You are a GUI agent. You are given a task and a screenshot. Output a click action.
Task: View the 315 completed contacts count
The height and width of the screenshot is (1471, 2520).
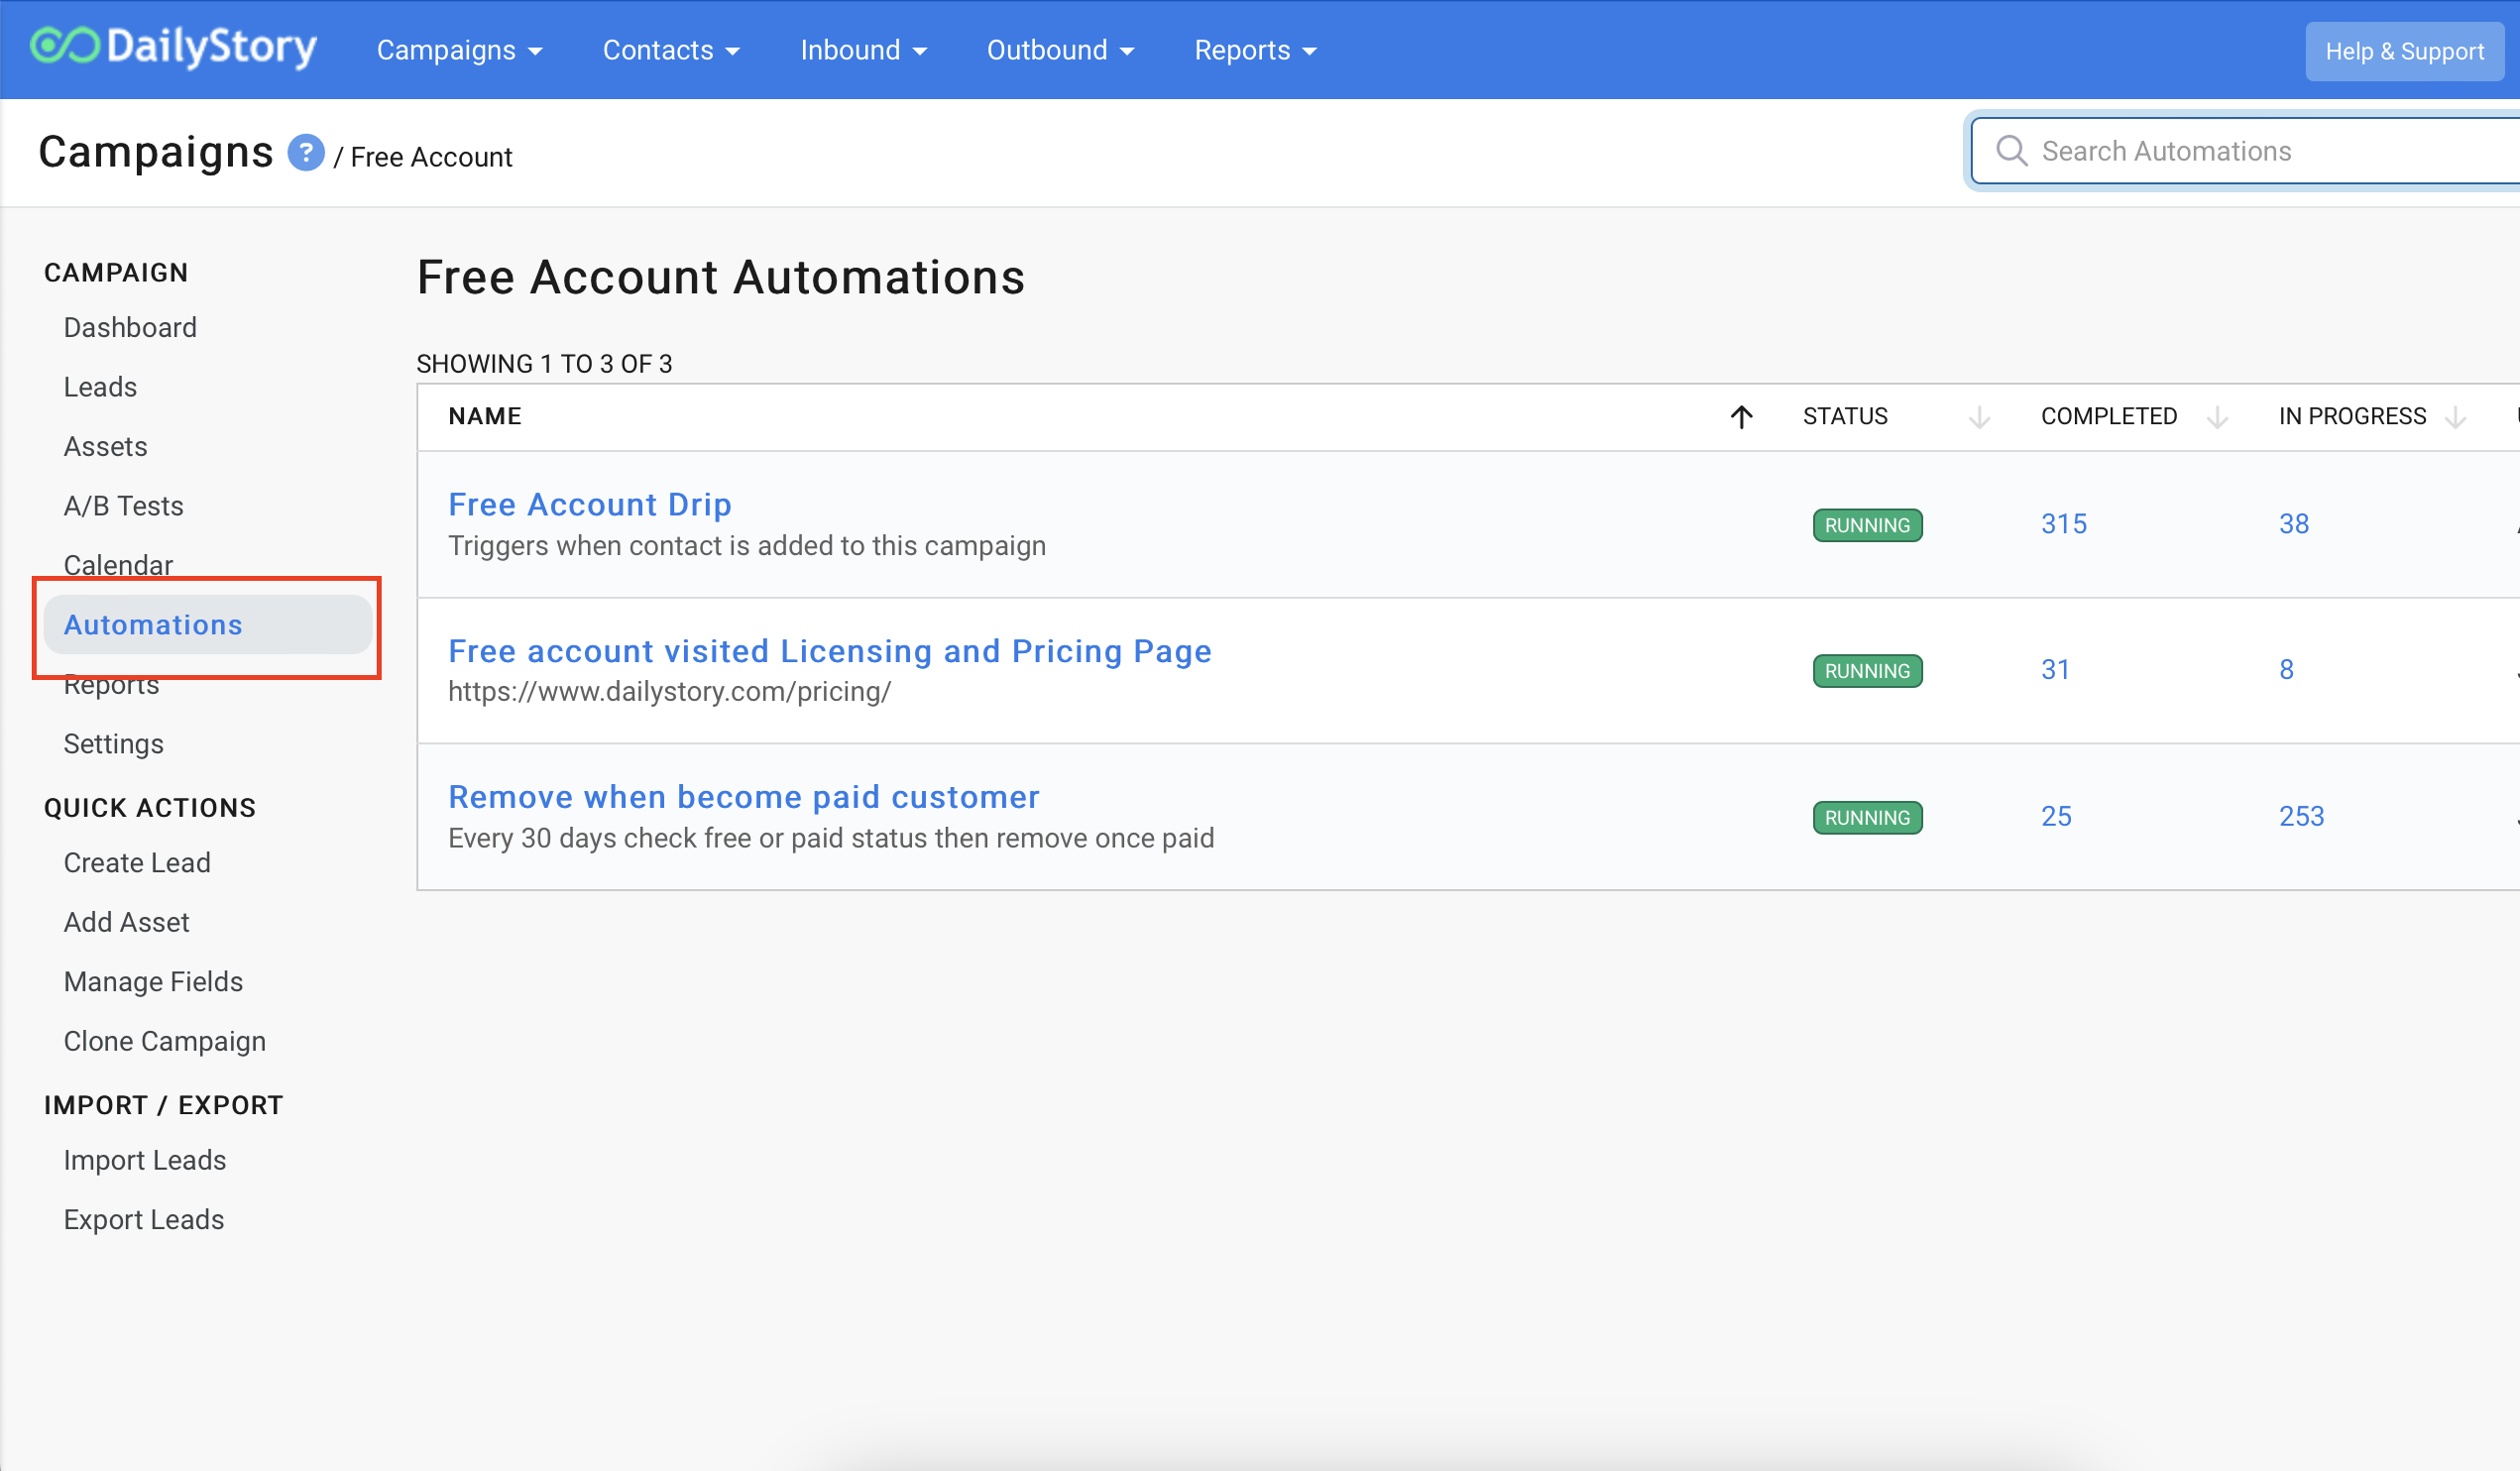(2063, 524)
